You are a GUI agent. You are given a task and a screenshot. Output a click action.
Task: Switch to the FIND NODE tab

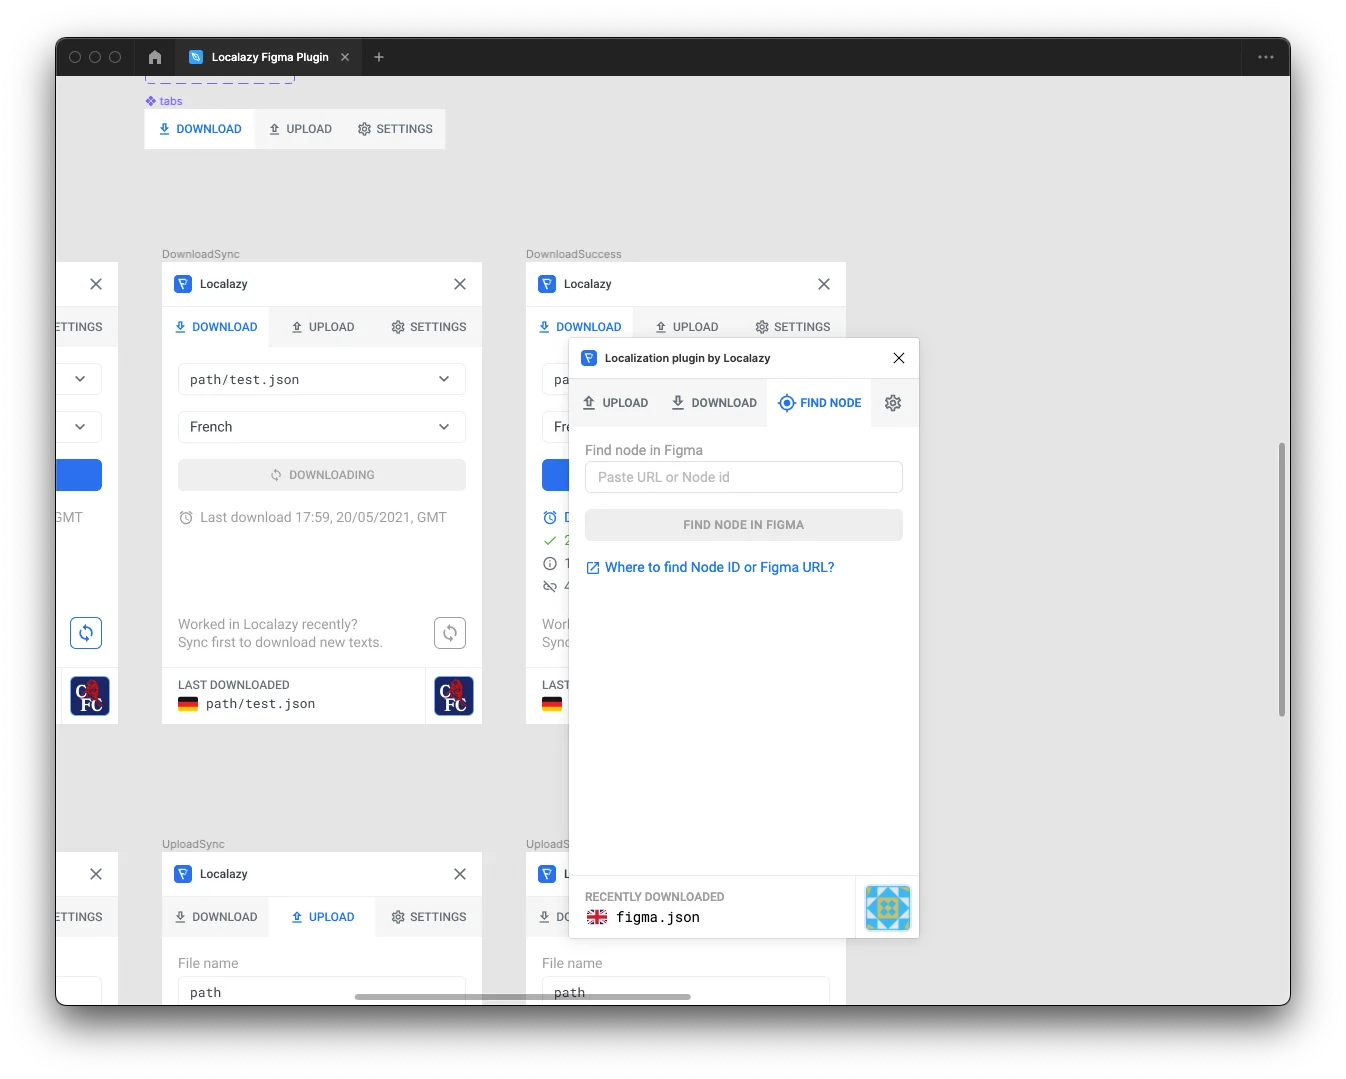pos(820,403)
